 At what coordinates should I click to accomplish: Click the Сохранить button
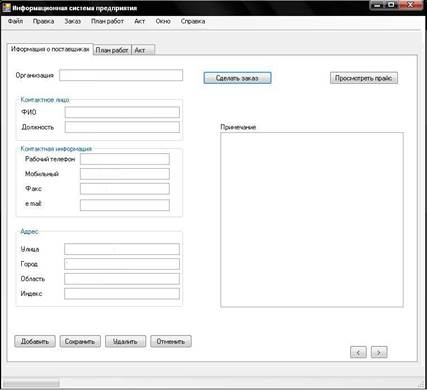point(80,341)
